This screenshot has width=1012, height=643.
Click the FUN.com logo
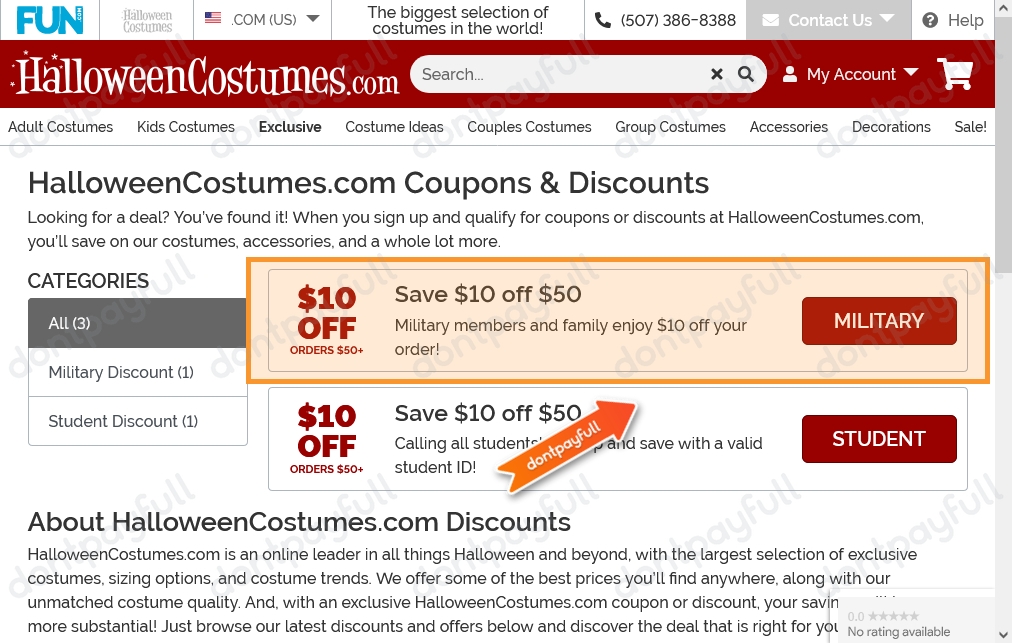click(49, 19)
